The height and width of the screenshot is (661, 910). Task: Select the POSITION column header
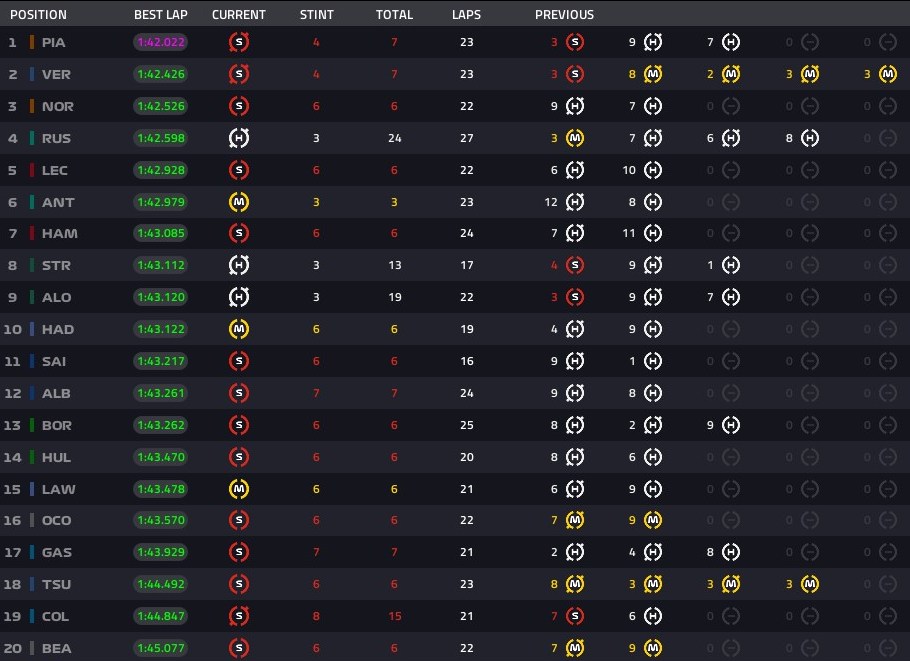coord(38,15)
